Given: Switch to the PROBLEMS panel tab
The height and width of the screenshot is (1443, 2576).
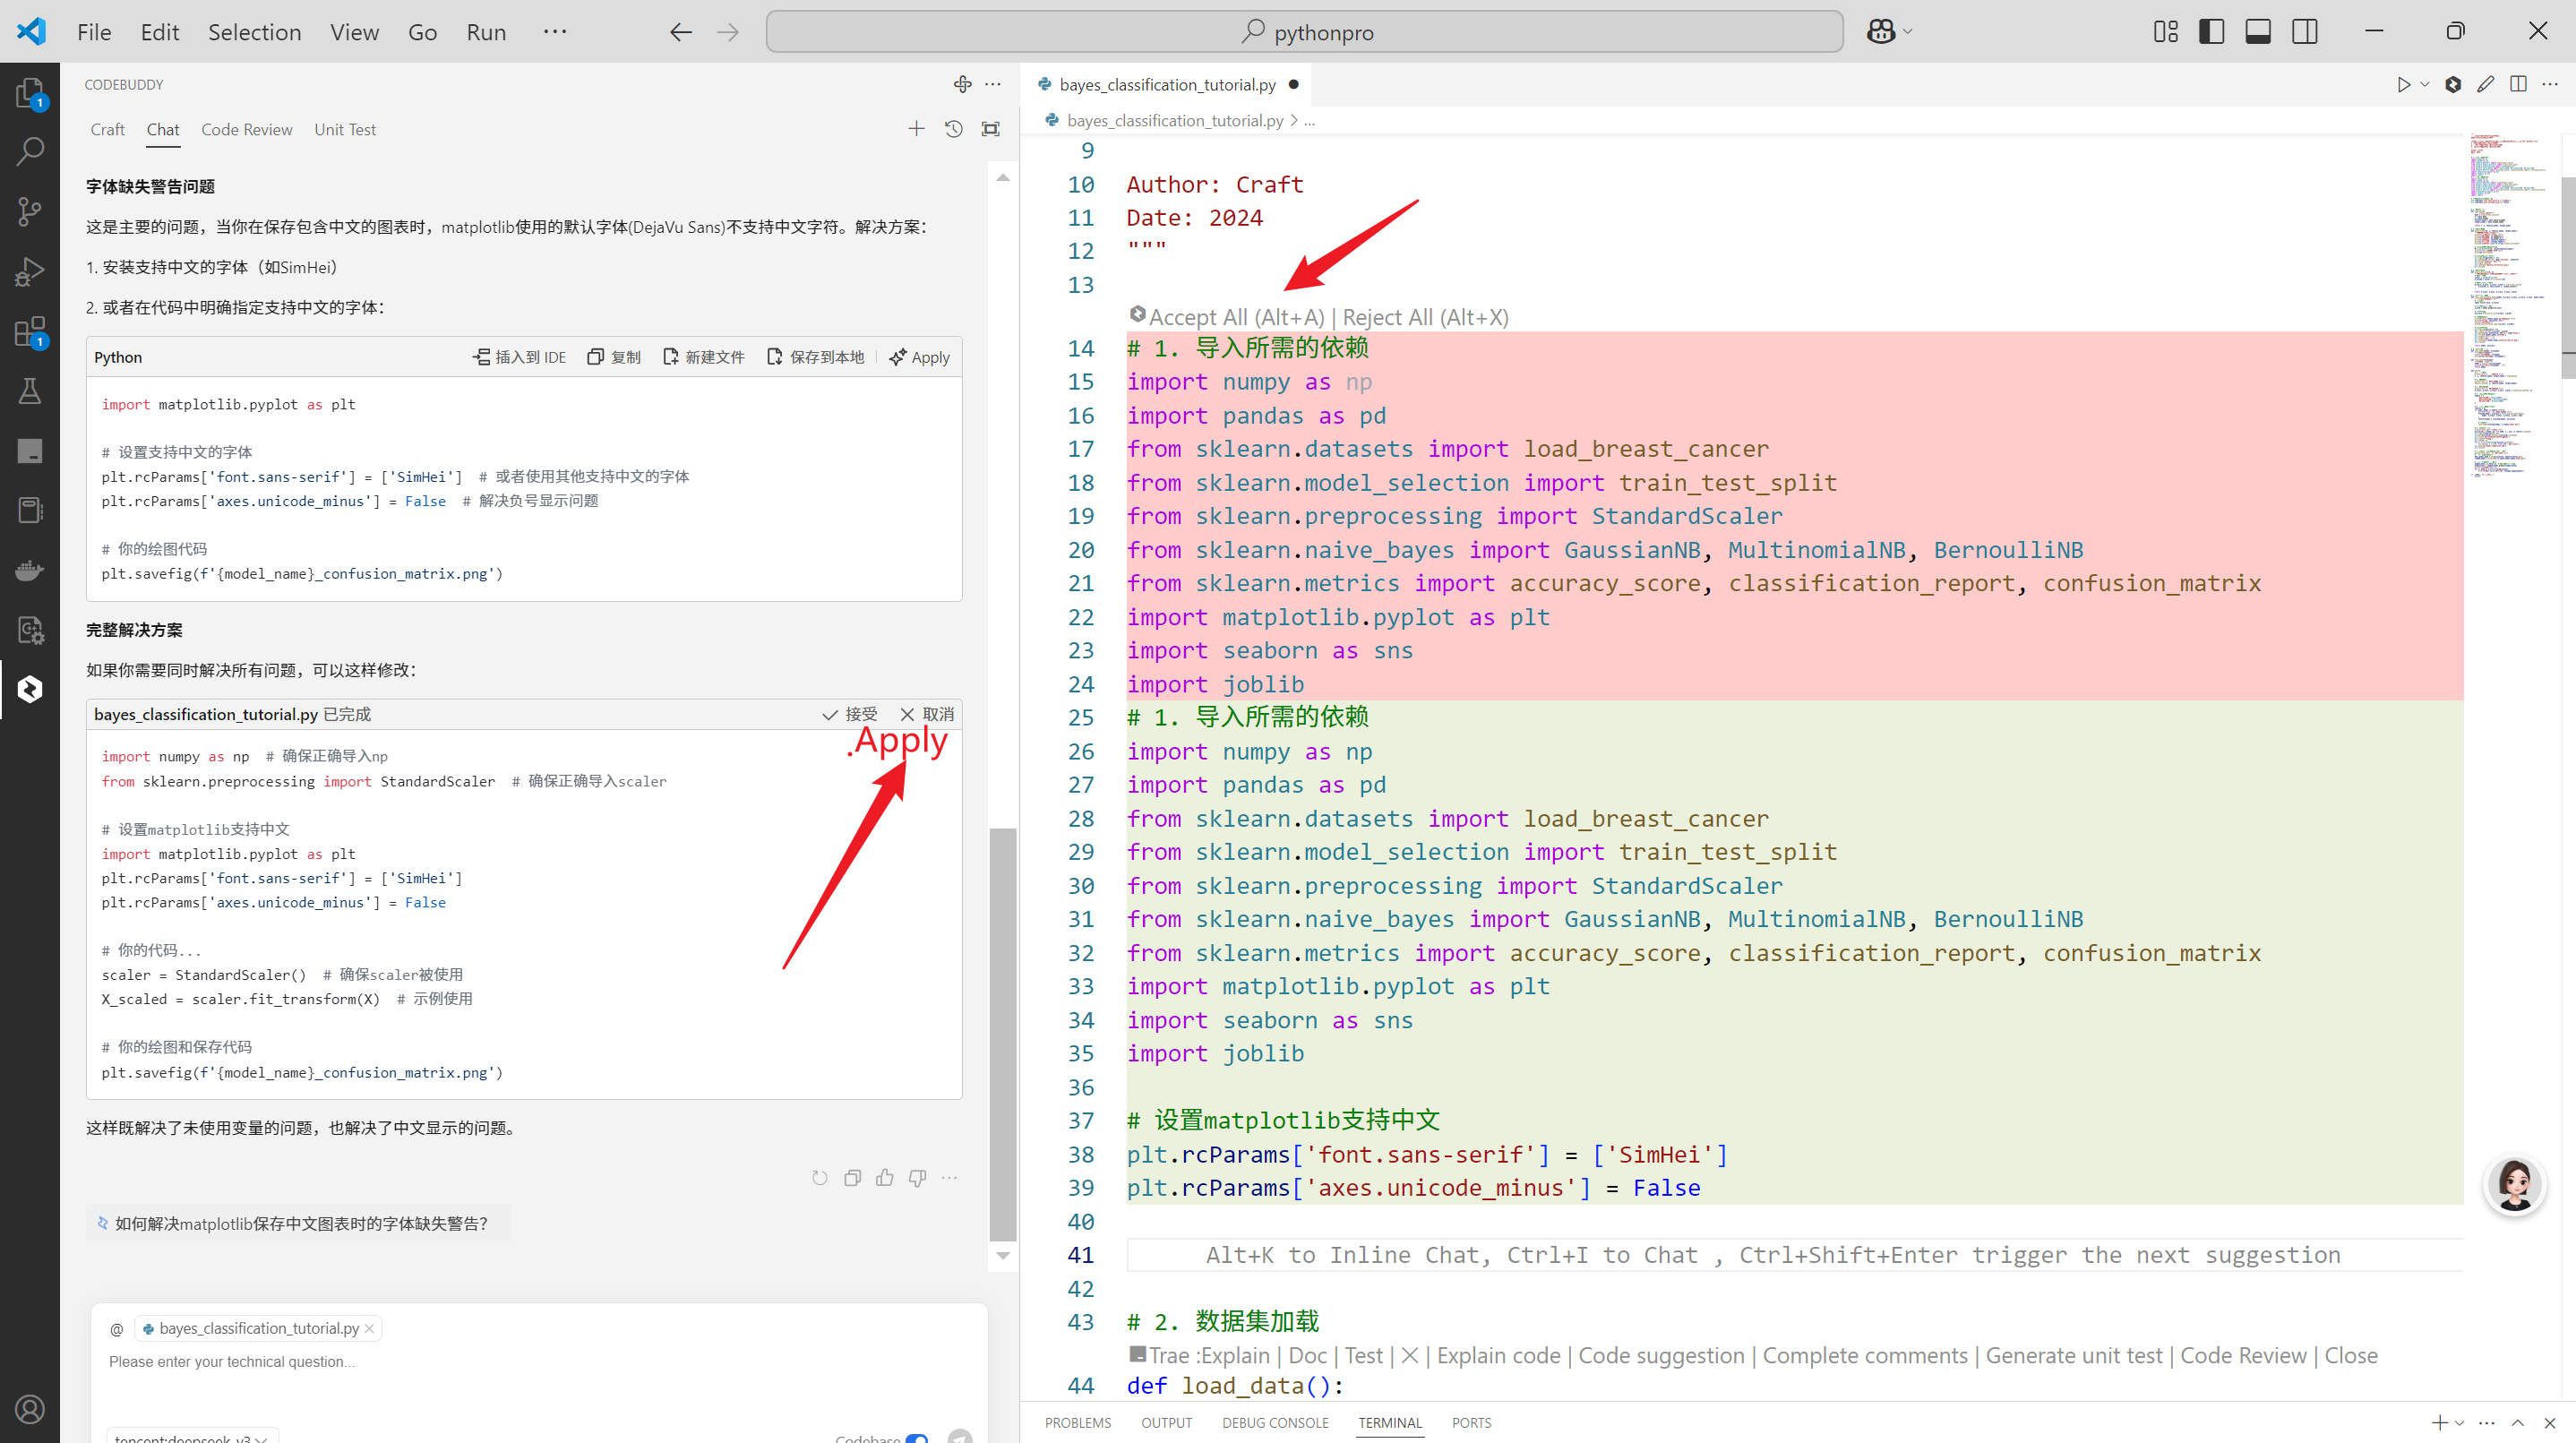Looking at the screenshot, I should (x=1078, y=1423).
